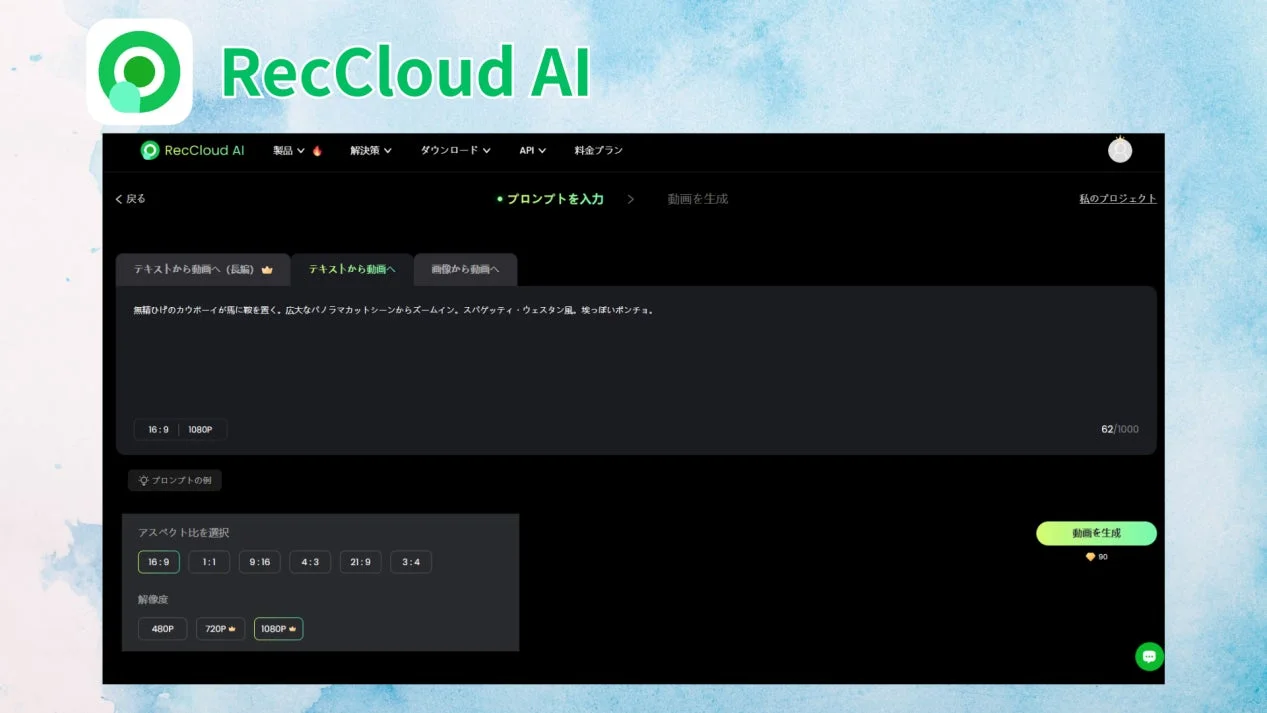Image resolution: width=1267 pixels, height=713 pixels.
Task: Open the chat support bubble
Action: (x=1148, y=656)
